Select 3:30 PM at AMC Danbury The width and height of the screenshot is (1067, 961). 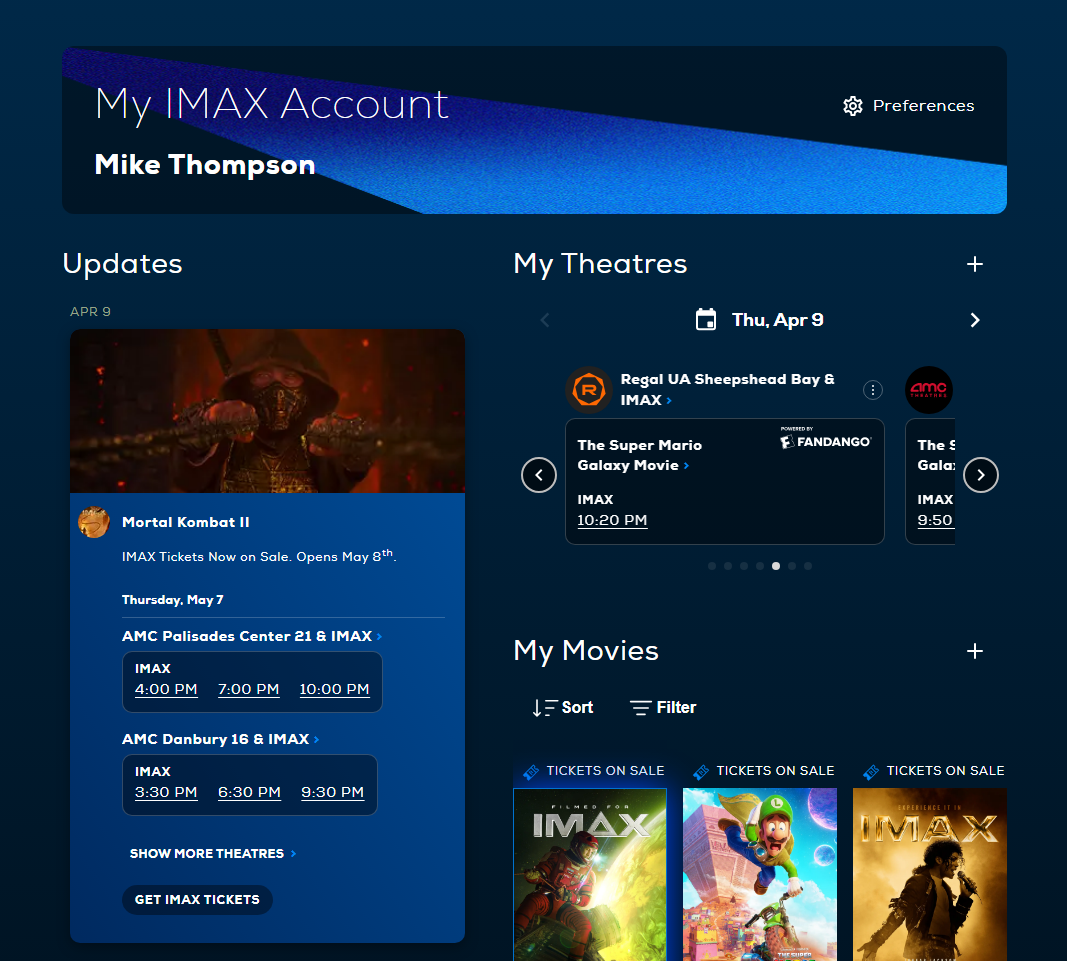tap(166, 792)
